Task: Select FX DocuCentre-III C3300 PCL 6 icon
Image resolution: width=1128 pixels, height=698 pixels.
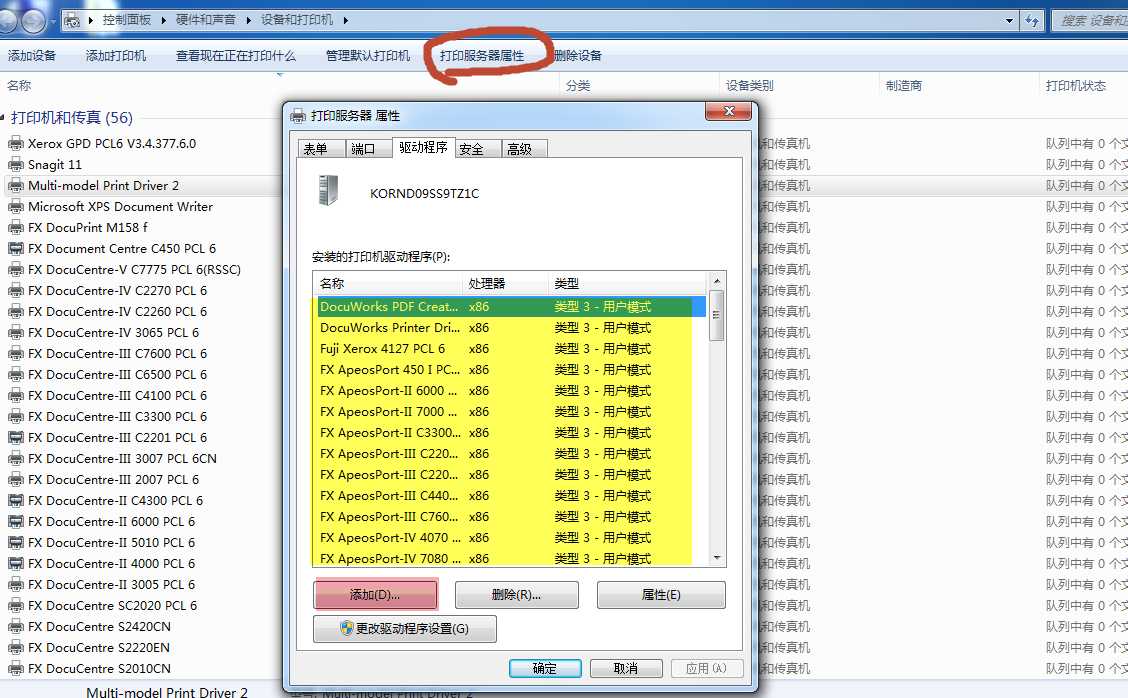Action: click(15, 416)
